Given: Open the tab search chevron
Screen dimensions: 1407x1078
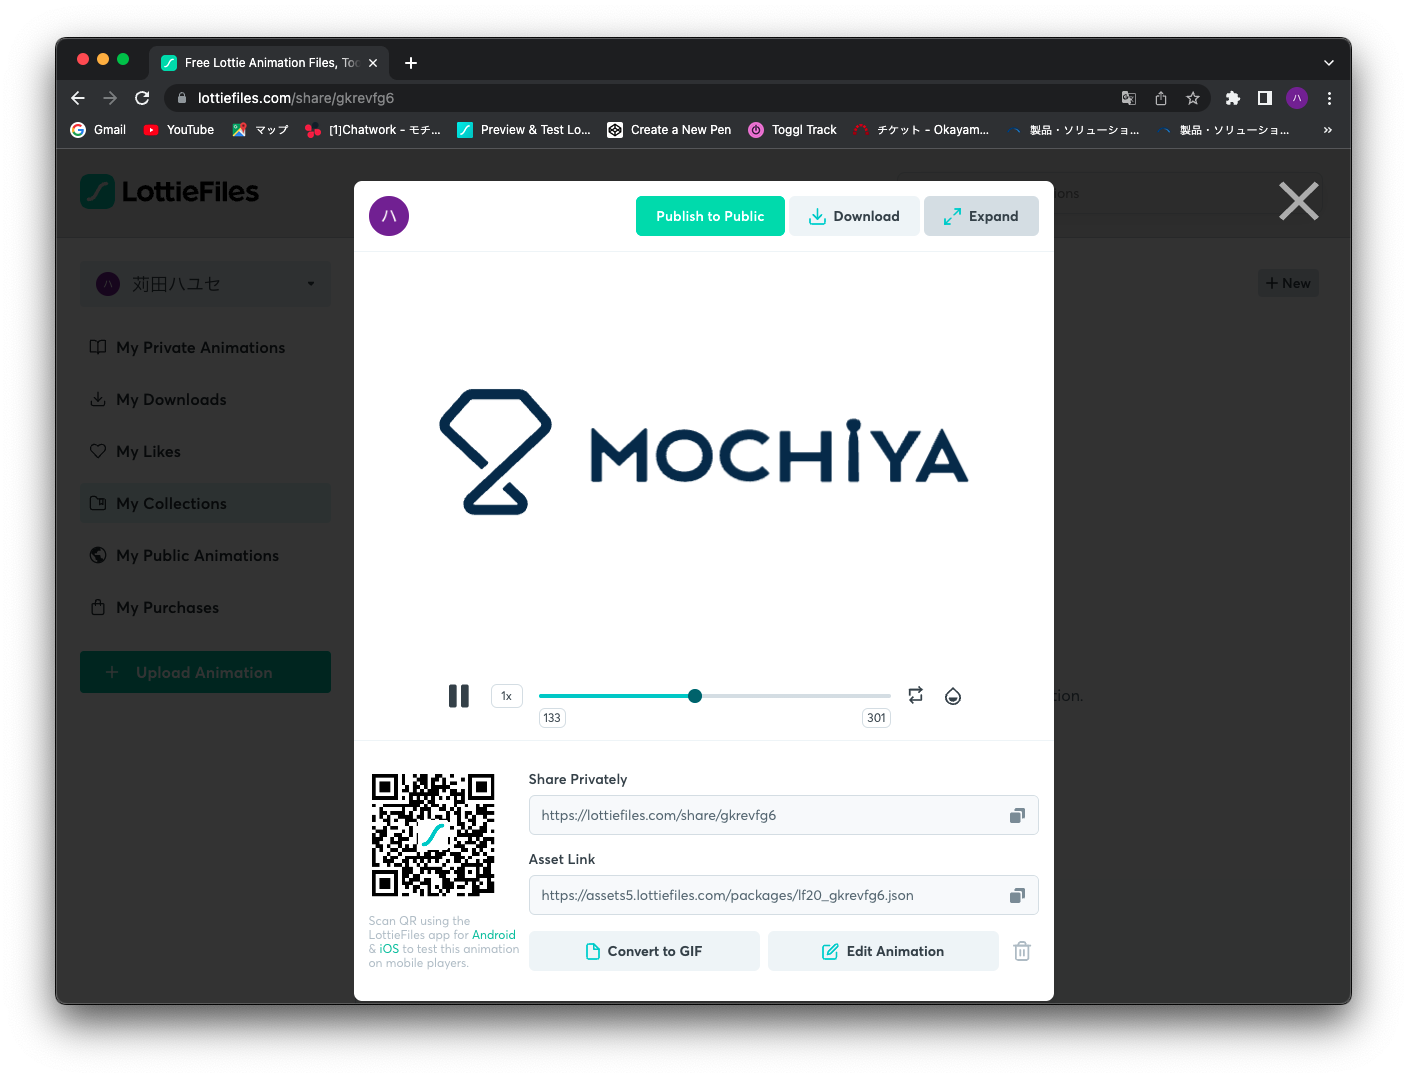Looking at the screenshot, I should (x=1329, y=63).
